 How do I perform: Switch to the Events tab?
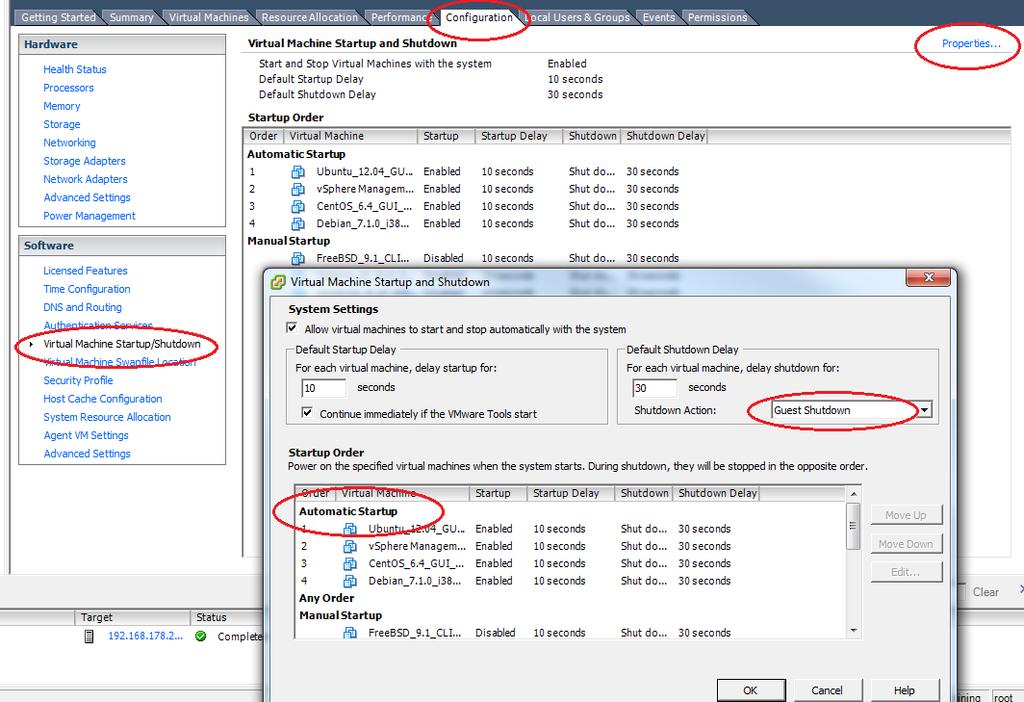pos(658,18)
